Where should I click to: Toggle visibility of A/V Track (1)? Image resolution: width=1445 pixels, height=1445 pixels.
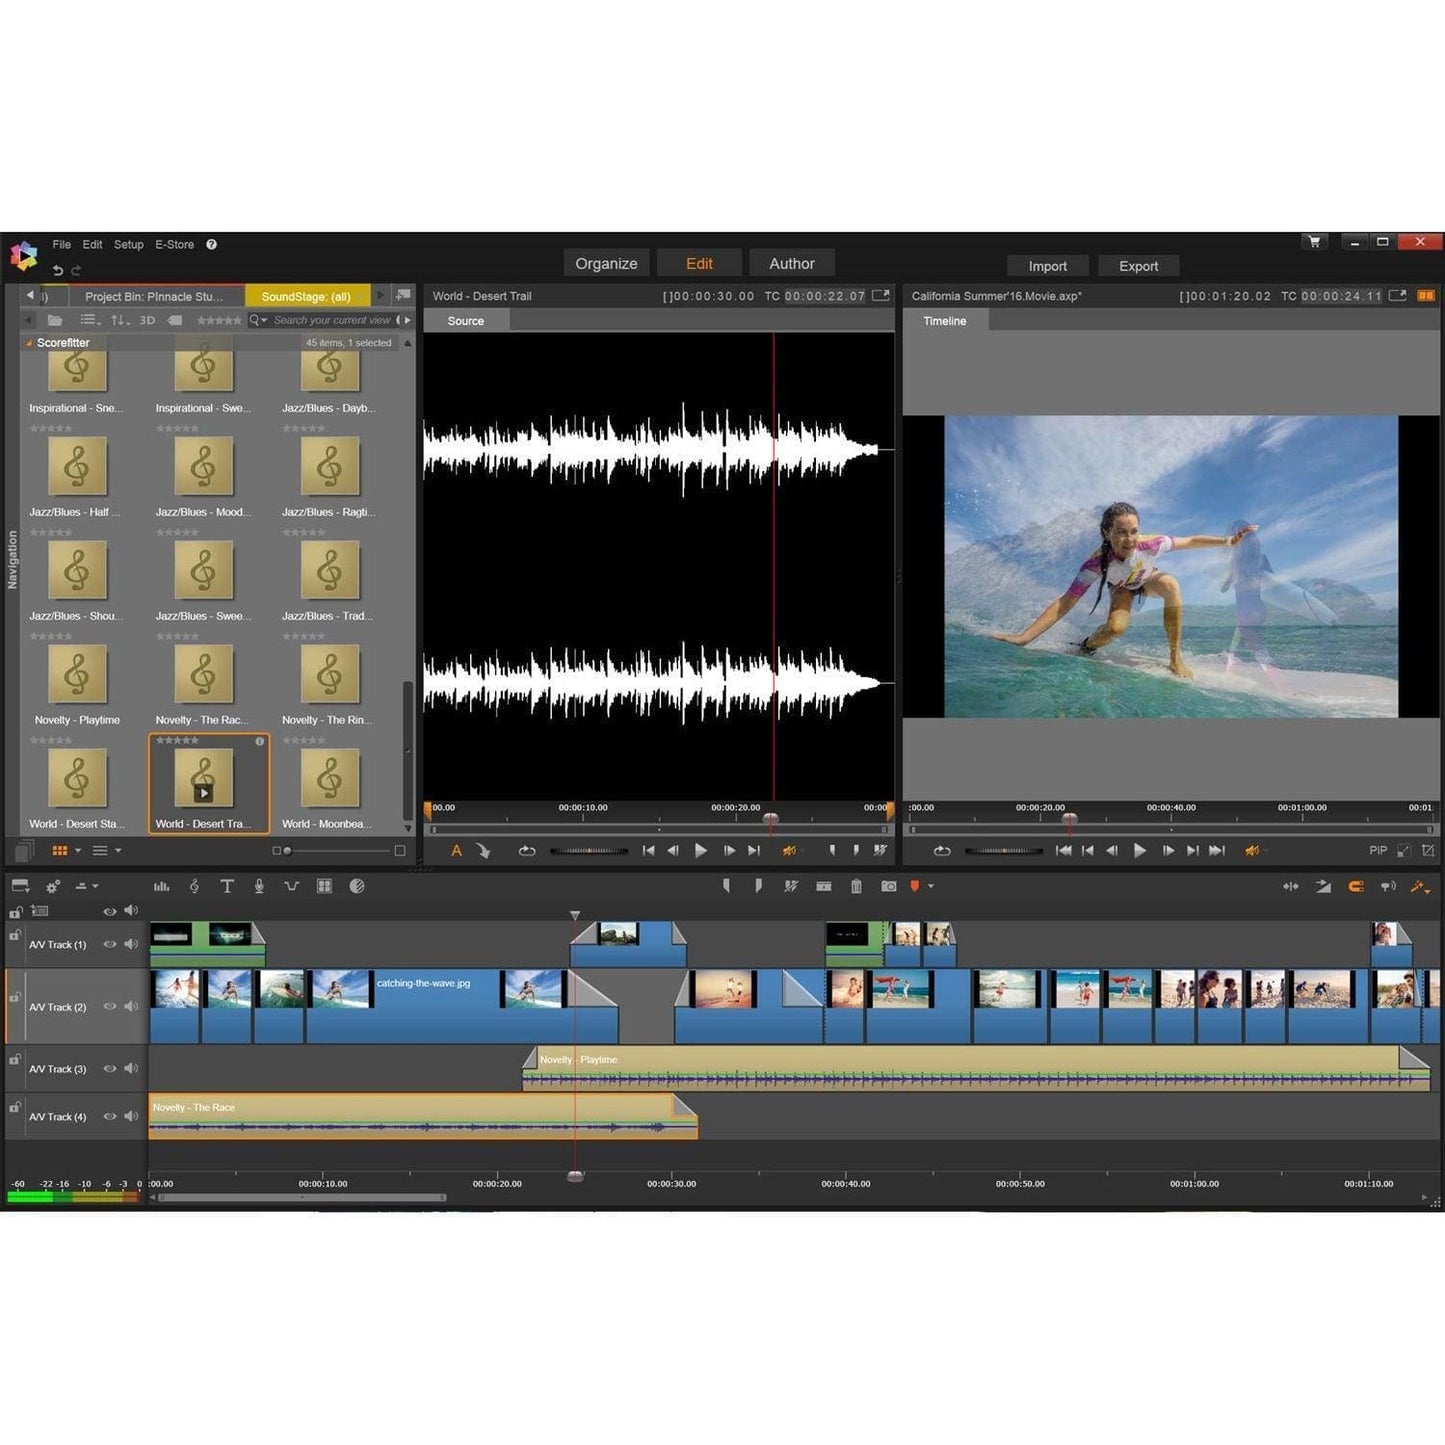110,943
